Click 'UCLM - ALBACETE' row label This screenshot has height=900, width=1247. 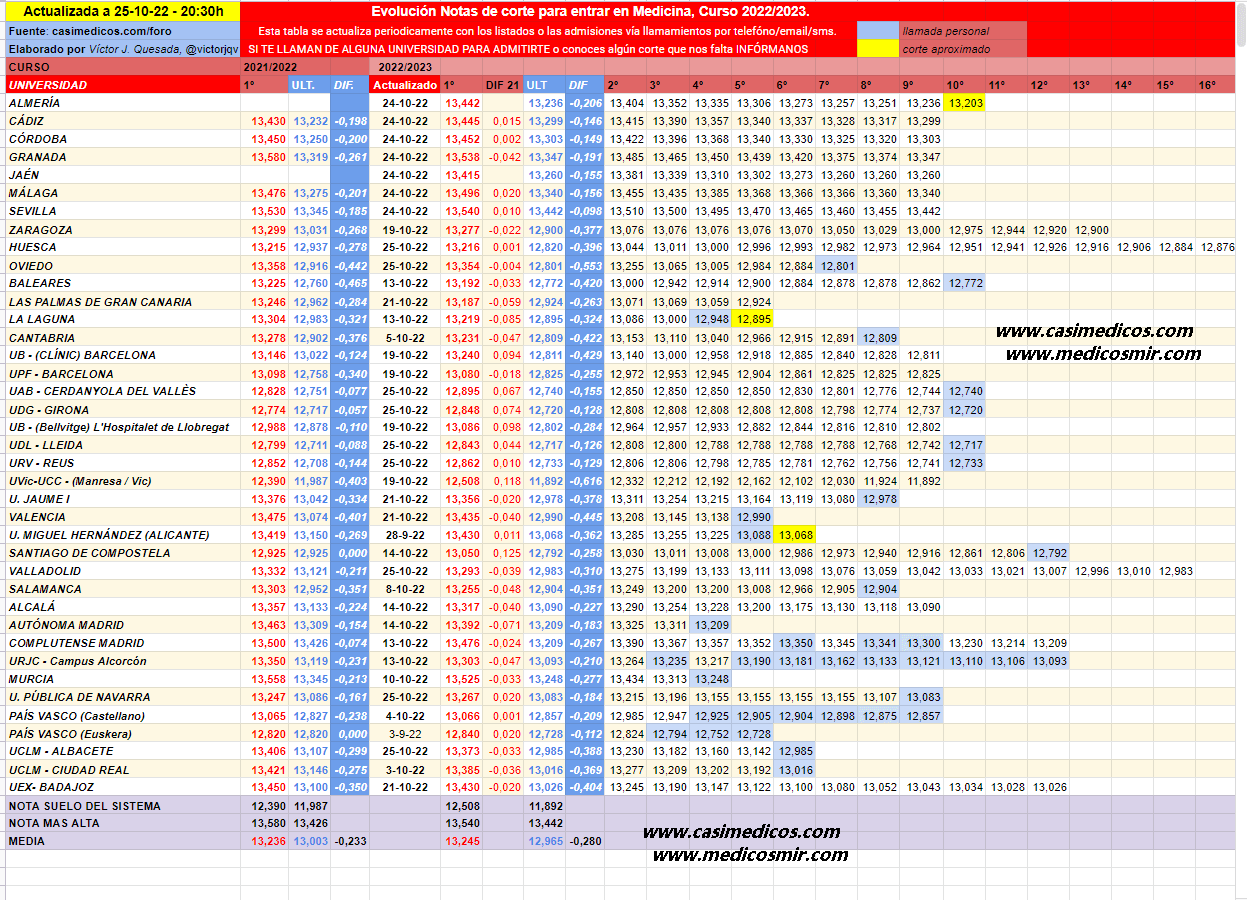61,751
